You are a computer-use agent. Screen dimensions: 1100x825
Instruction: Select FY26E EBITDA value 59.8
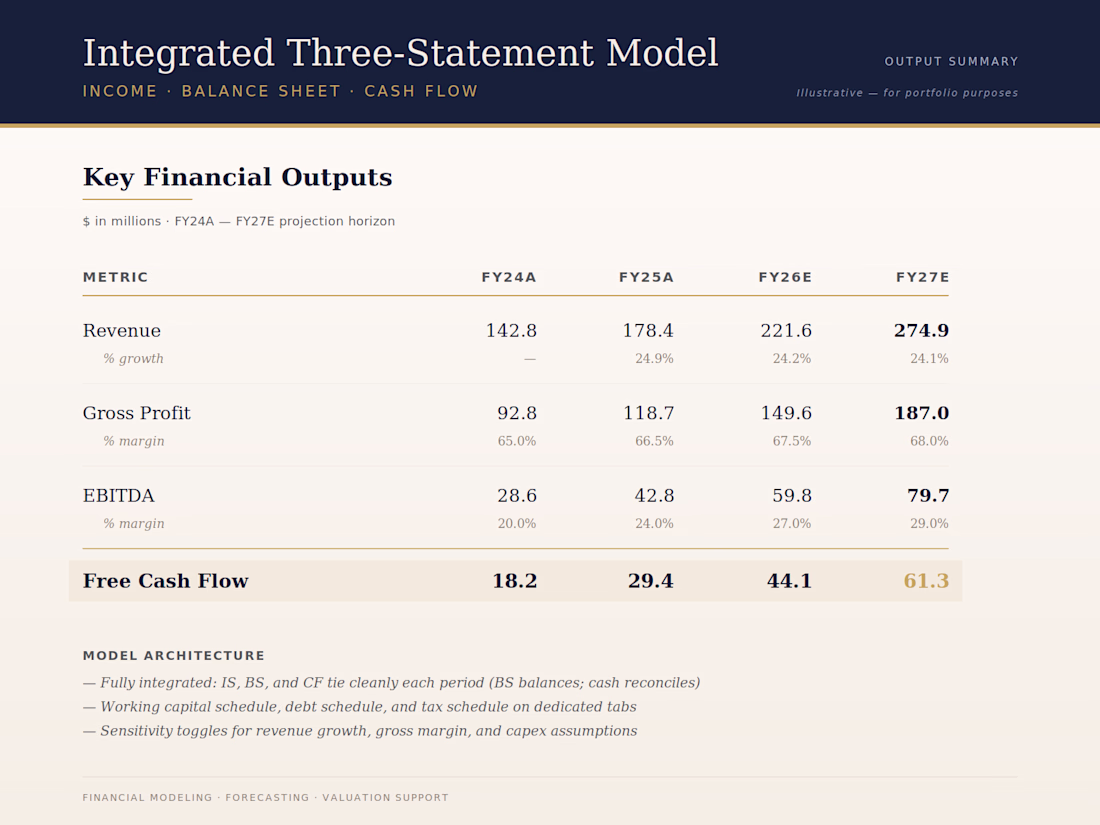pos(792,496)
